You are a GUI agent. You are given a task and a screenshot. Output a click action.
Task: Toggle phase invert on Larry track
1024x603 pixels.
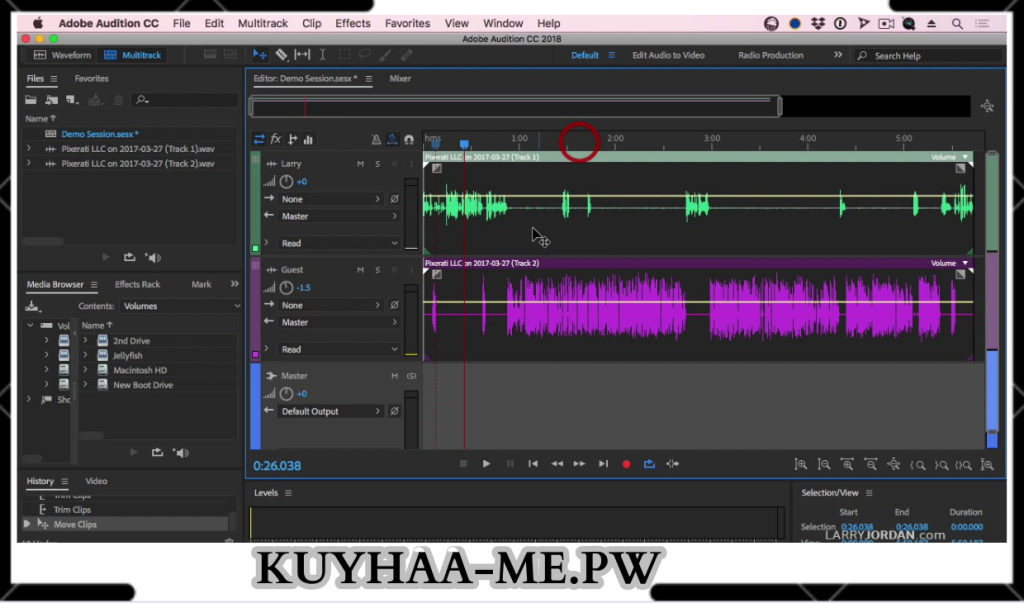394,199
